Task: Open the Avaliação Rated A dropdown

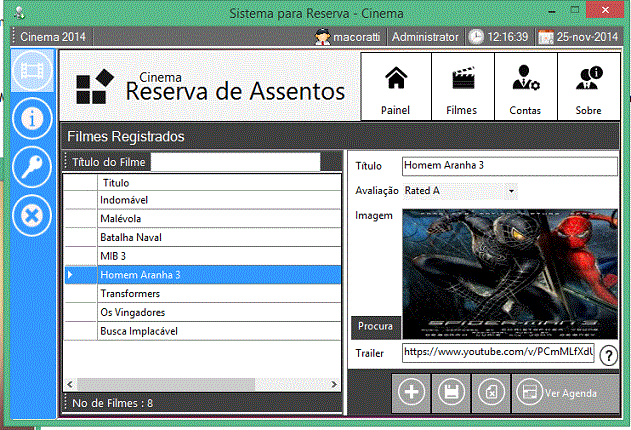Action: click(460, 191)
